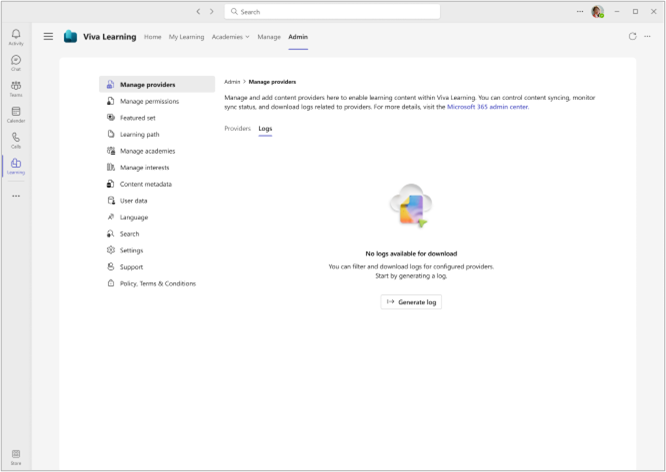Go forward with the right arrow
Screen dimensions: 666x472
pyautogui.click(x=212, y=11)
